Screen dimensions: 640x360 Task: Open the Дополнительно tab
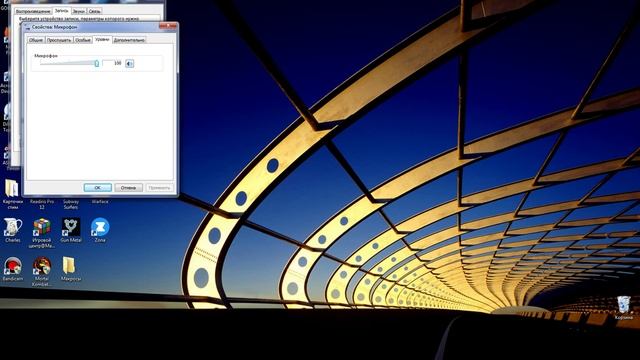(129, 40)
